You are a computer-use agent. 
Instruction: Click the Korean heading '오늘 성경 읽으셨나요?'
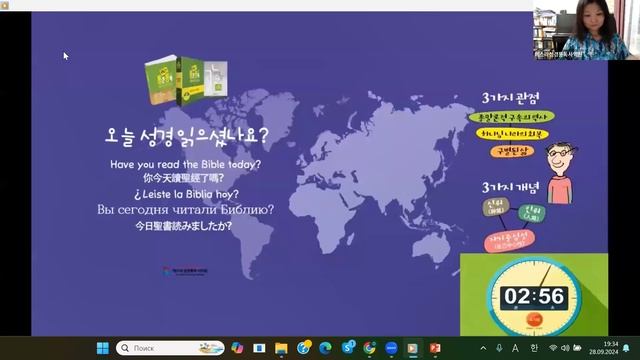tap(187, 136)
